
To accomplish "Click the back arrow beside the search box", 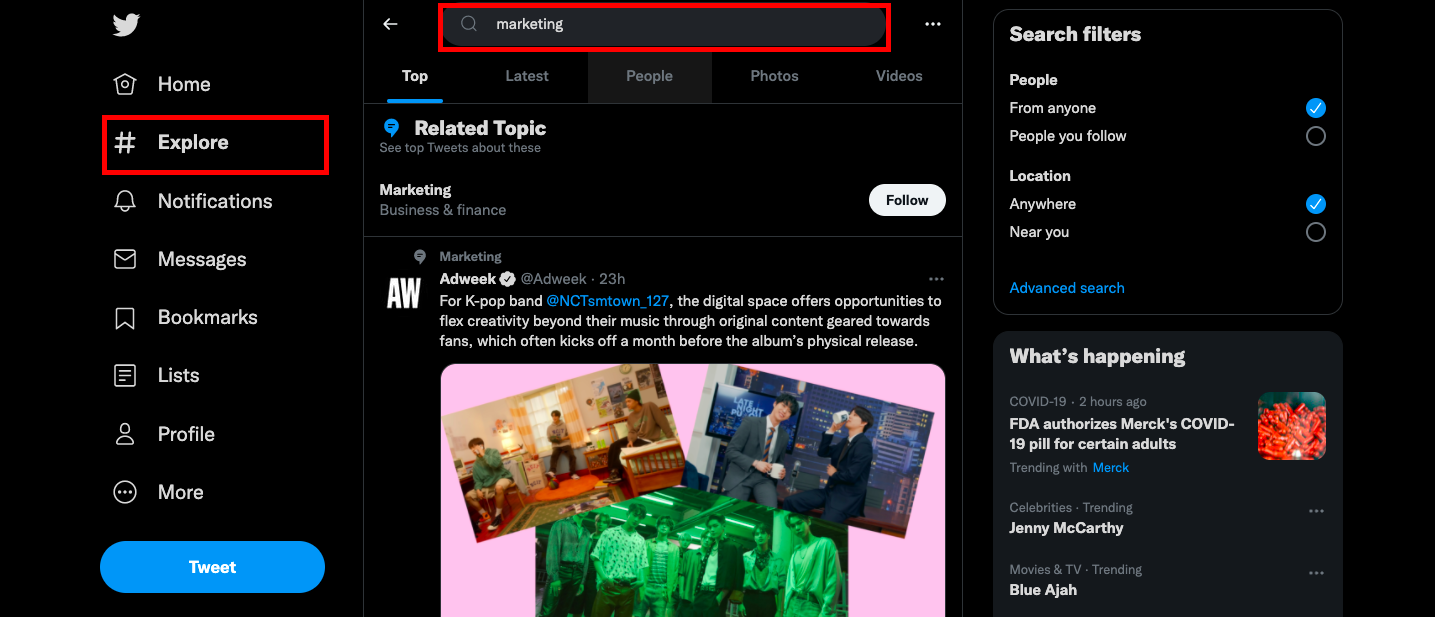I will click(391, 24).
